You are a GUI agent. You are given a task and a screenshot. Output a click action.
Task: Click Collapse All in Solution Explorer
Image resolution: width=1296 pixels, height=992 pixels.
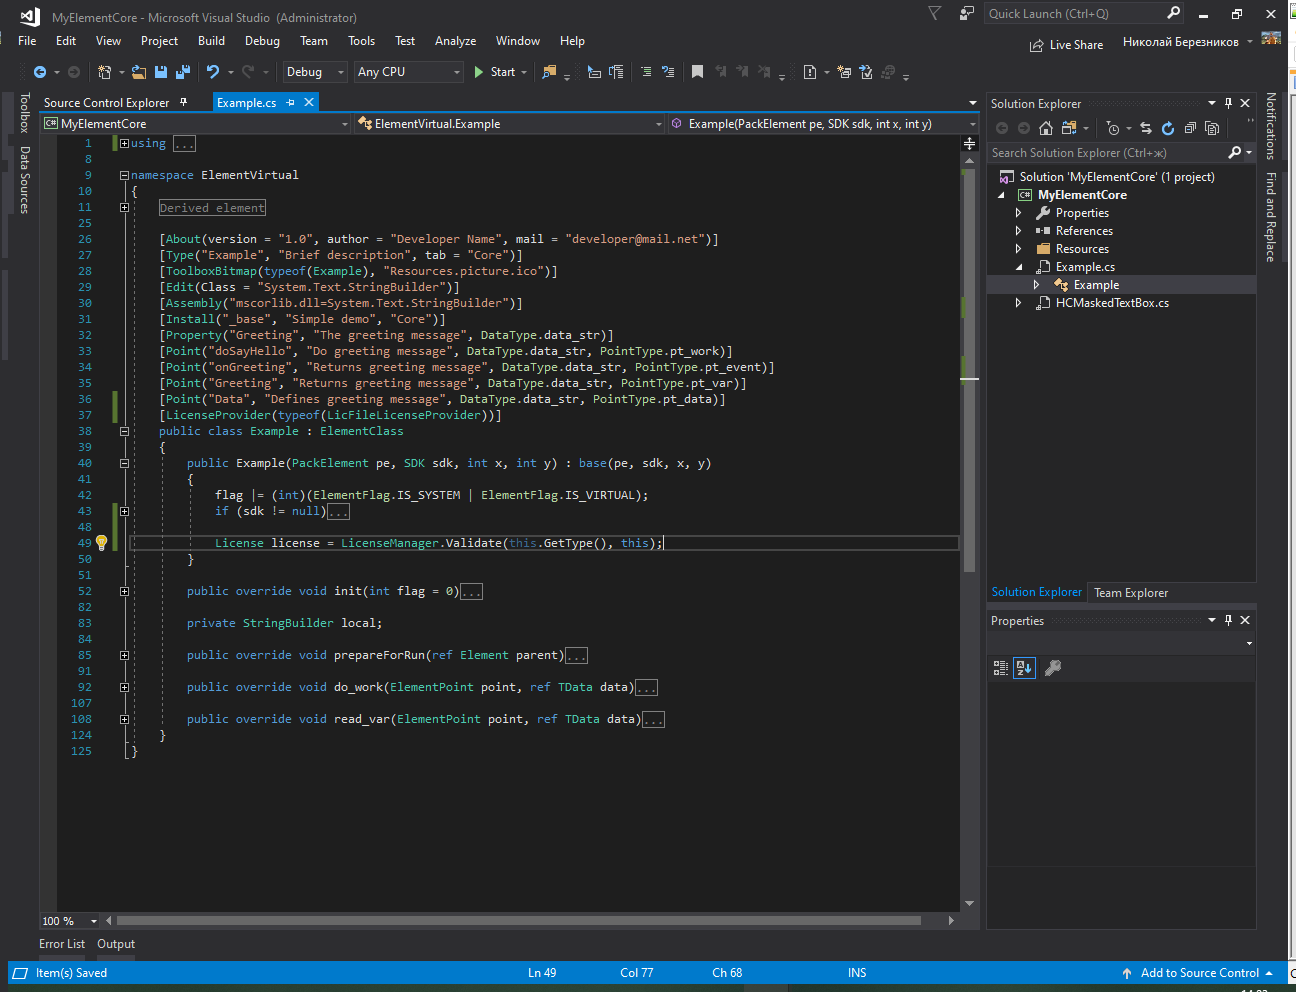(x=1190, y=128)
